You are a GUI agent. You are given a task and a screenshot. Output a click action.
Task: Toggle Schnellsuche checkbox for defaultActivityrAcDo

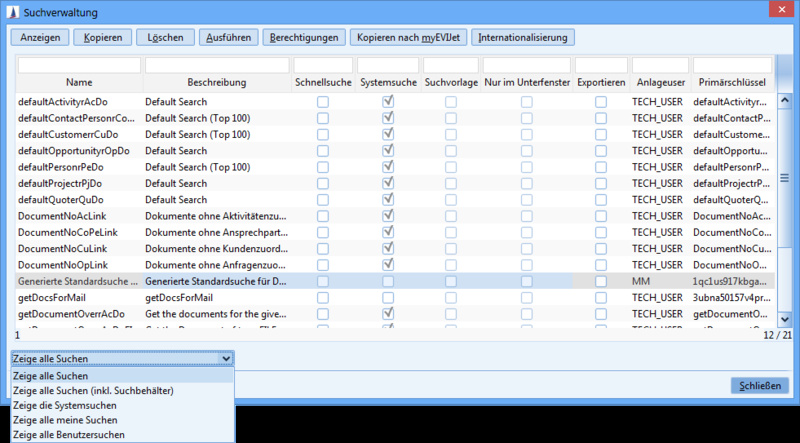(x=323, y=101)
